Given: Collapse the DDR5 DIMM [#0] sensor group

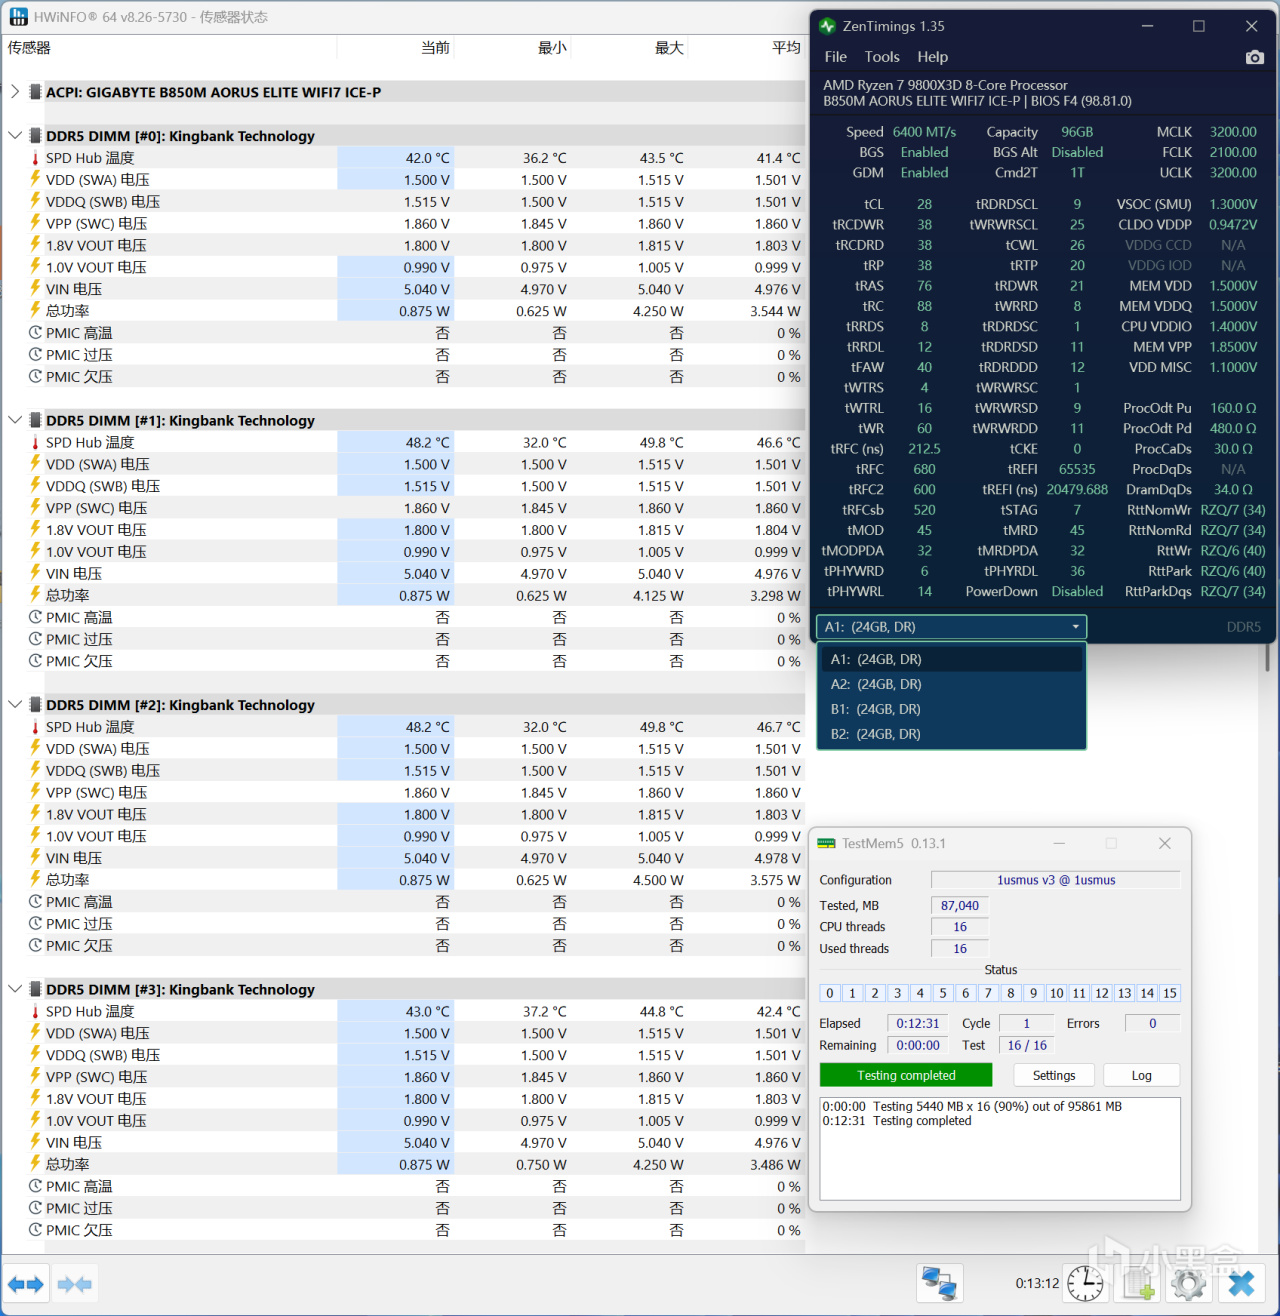Looking at the screenshot, I should tap(14, 136).
